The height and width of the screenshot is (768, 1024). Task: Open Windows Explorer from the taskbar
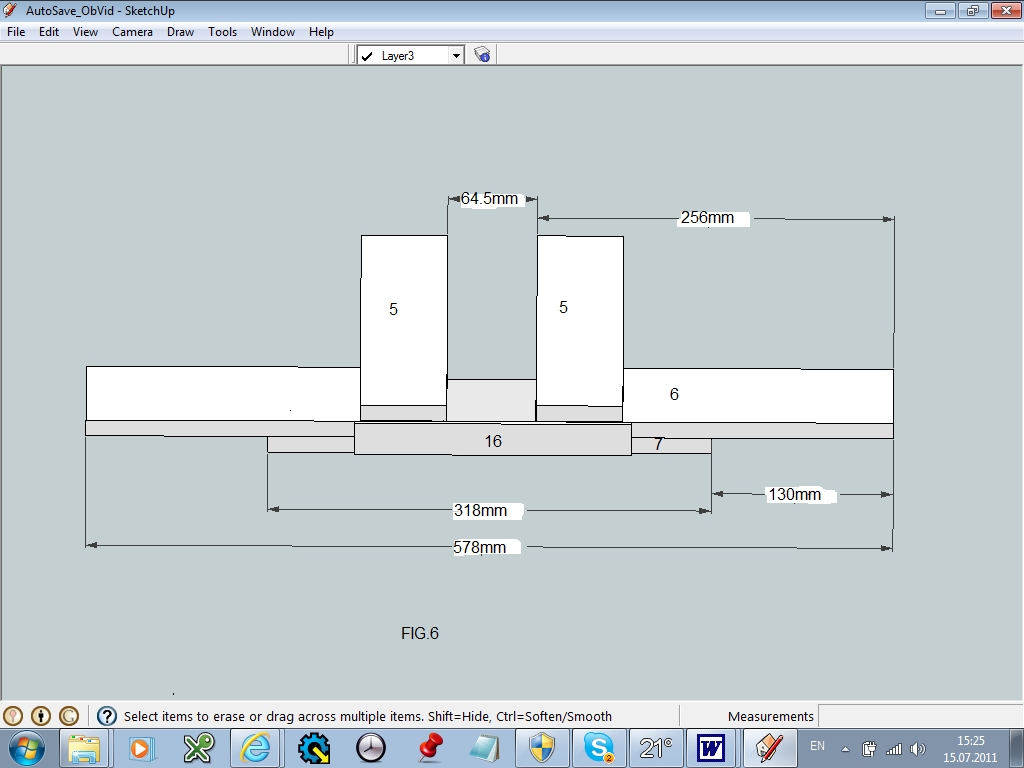point(84,748)
